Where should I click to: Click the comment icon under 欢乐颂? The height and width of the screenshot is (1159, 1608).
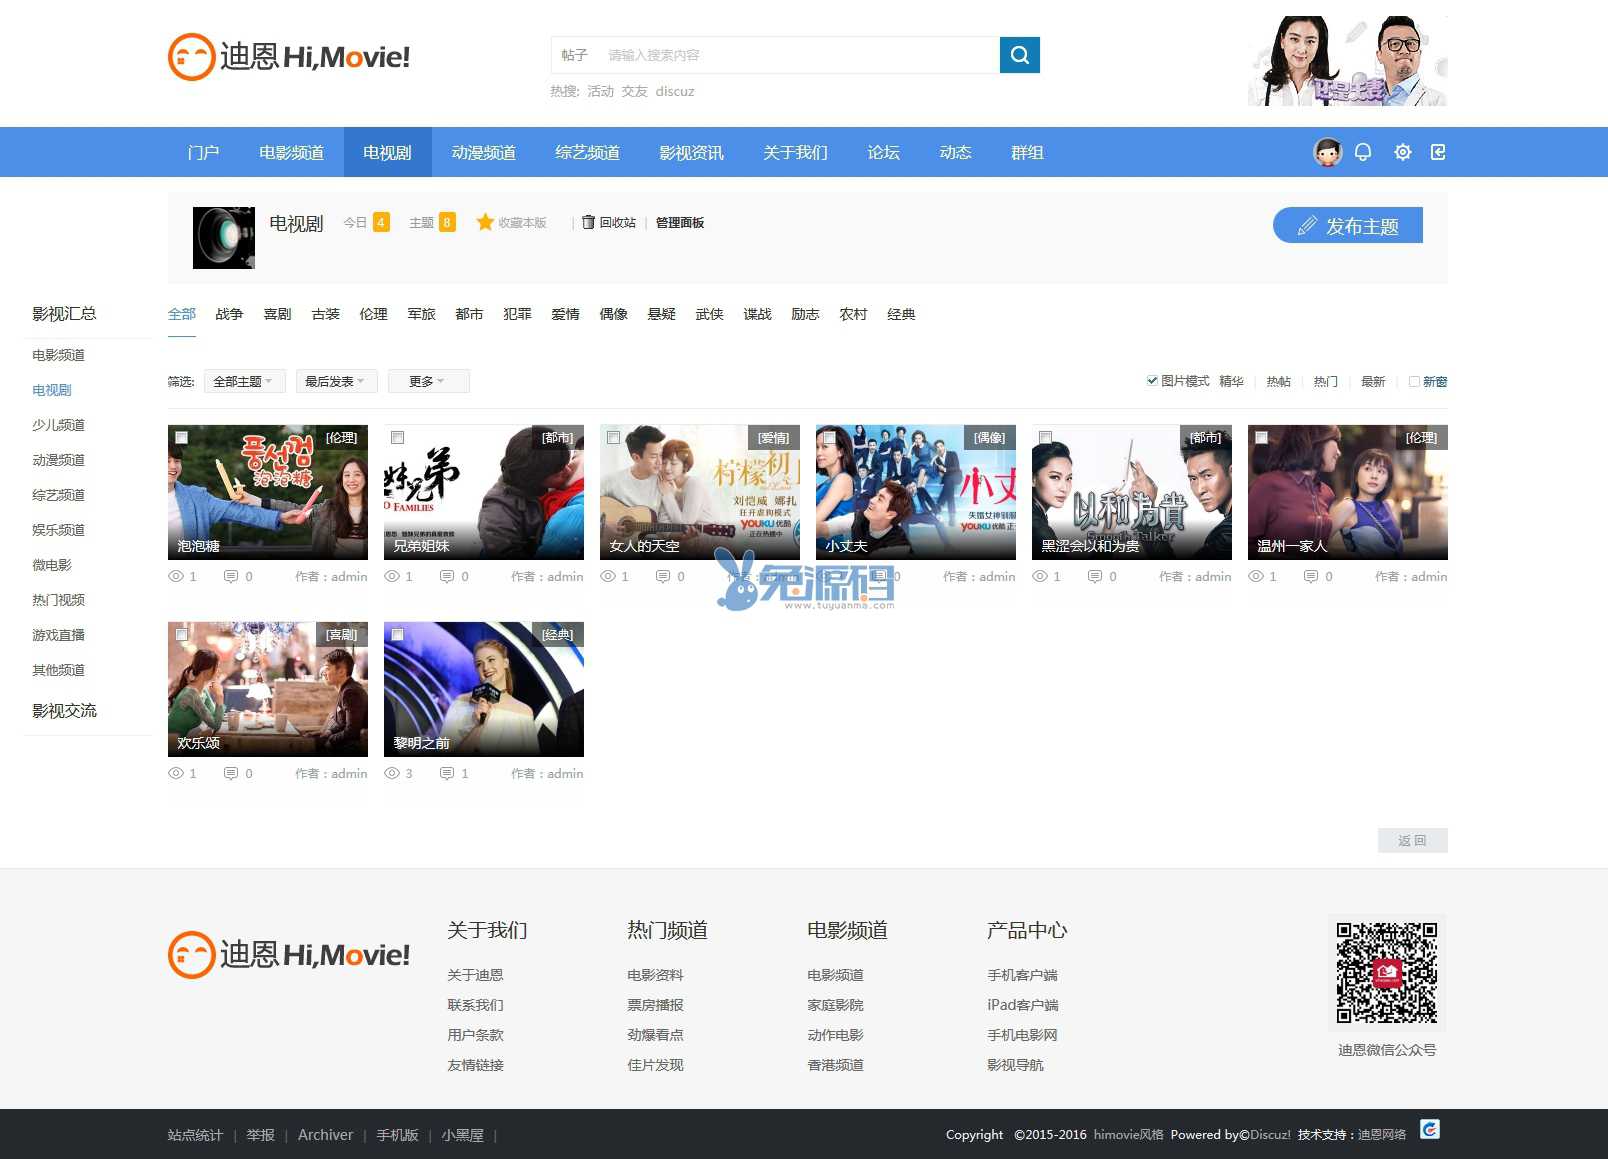click(231, 774)
